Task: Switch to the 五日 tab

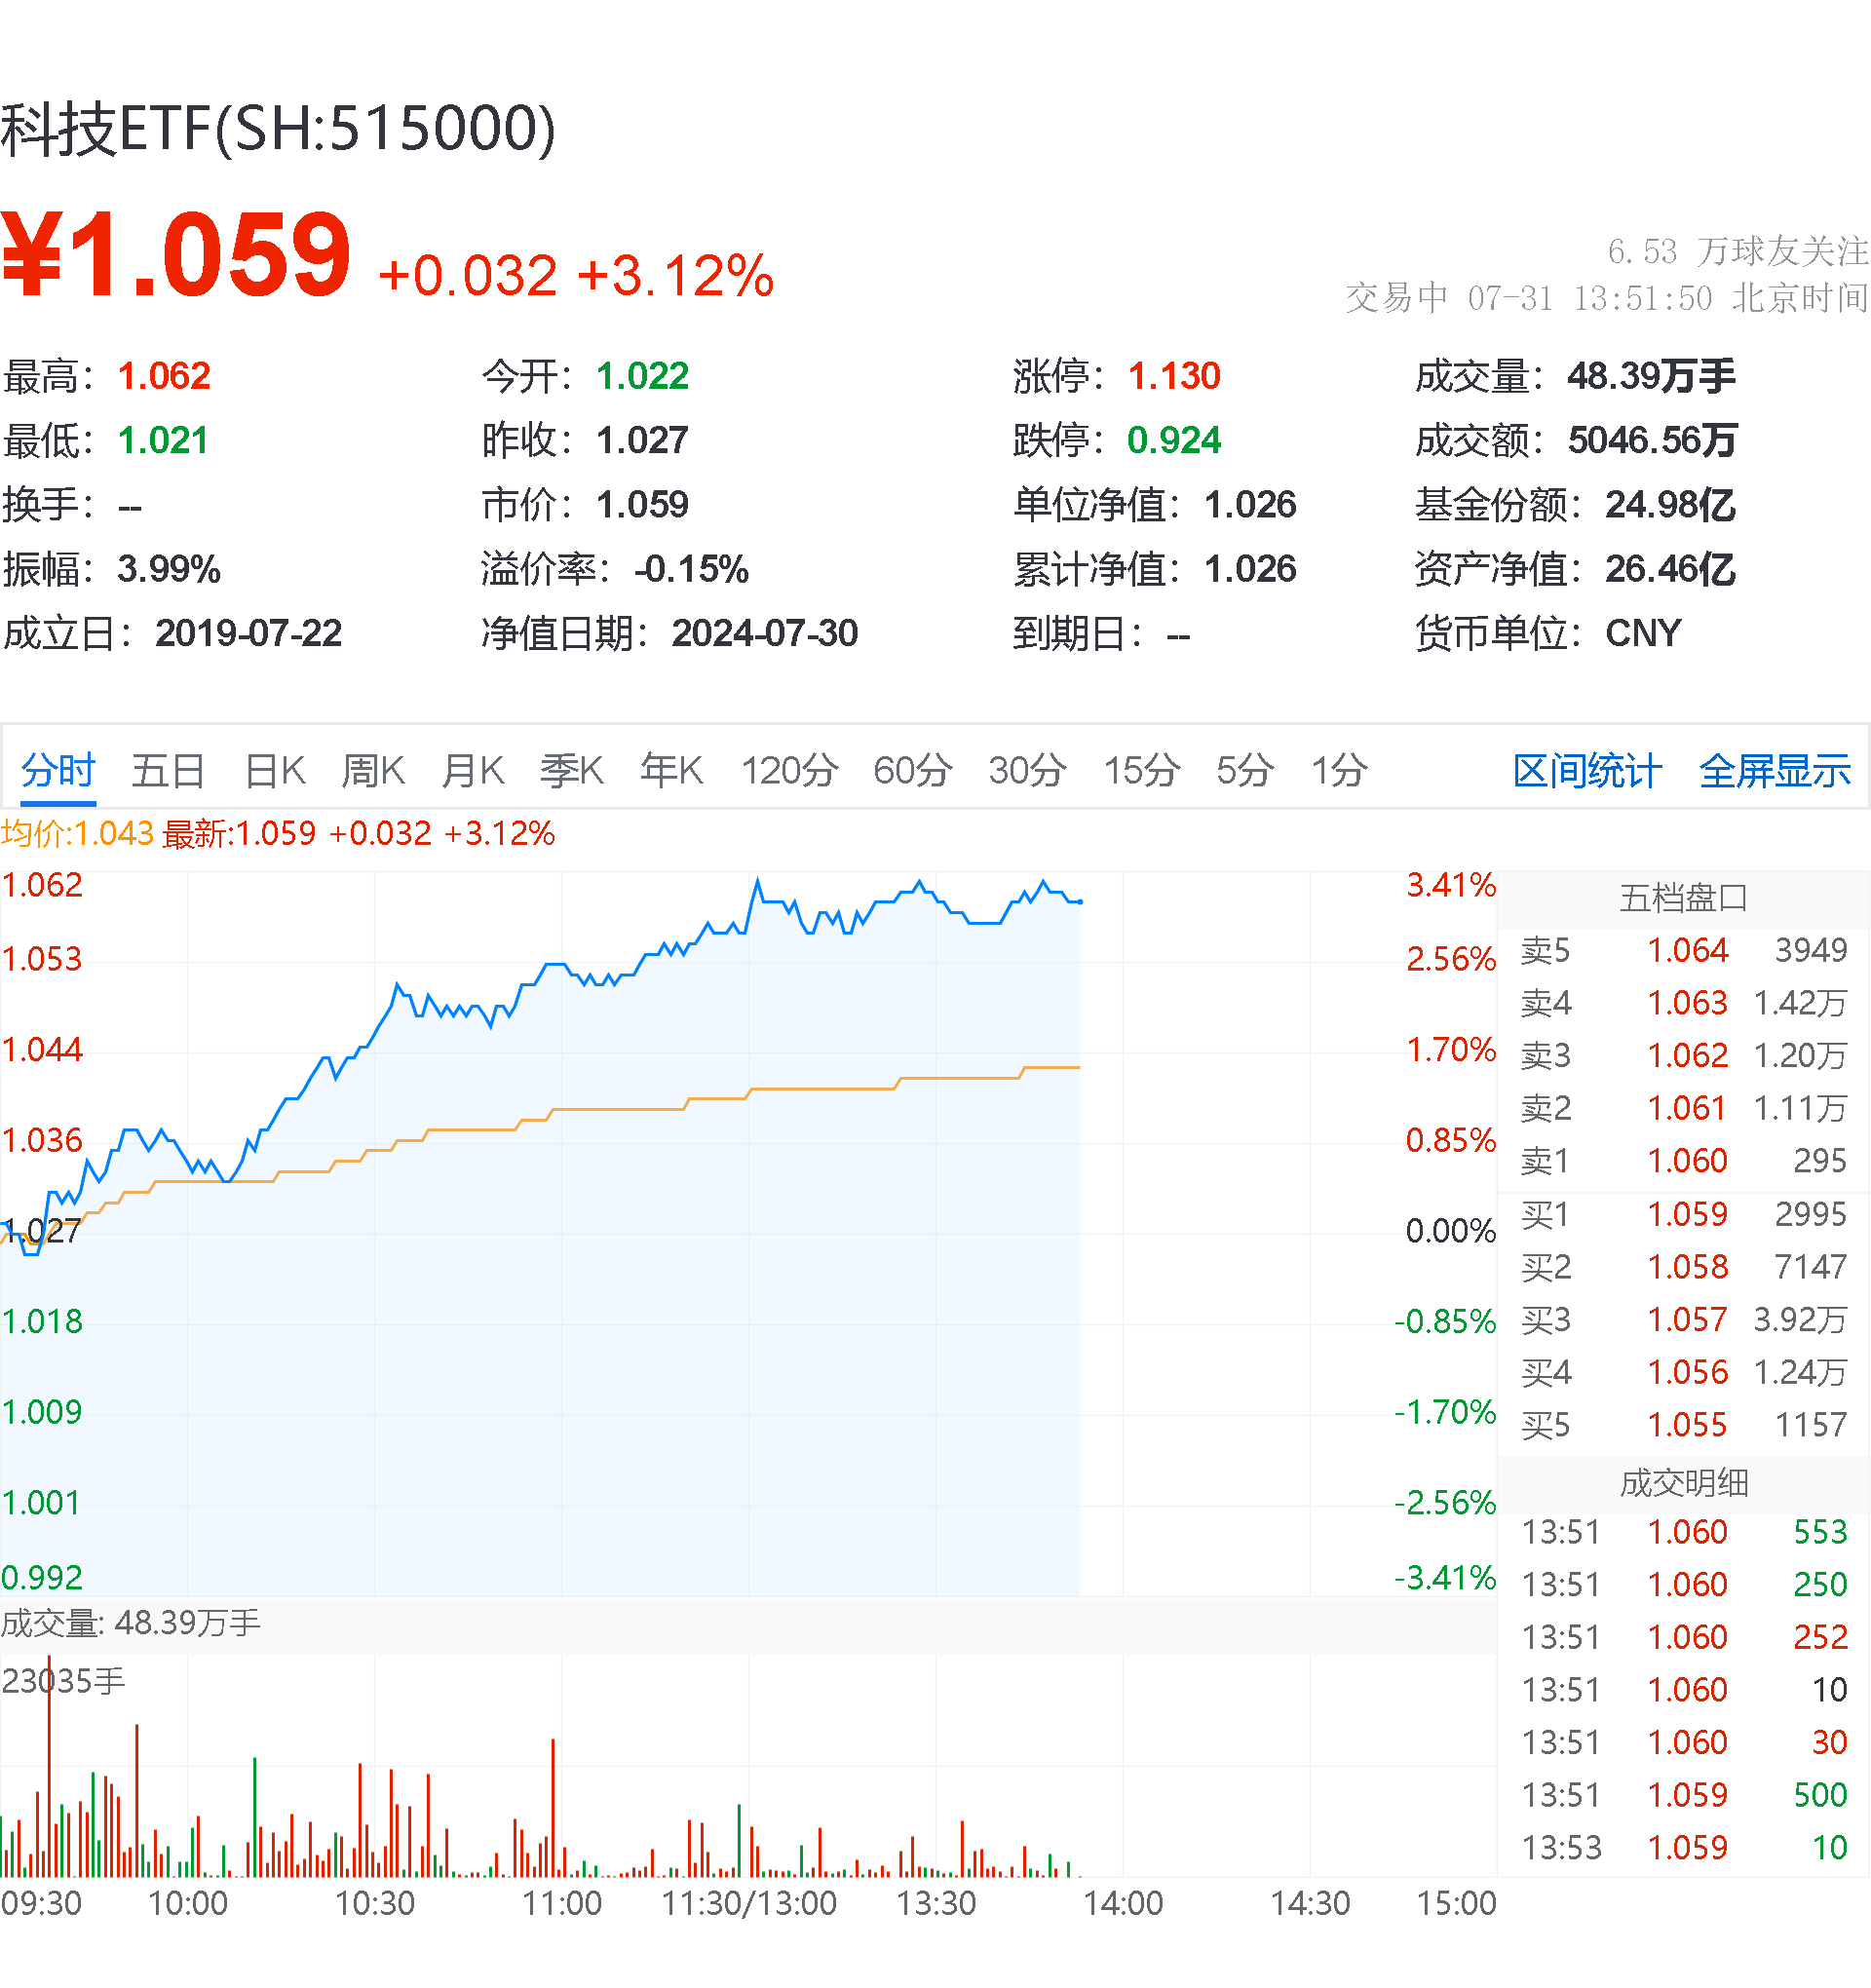Action: (168, 771)
